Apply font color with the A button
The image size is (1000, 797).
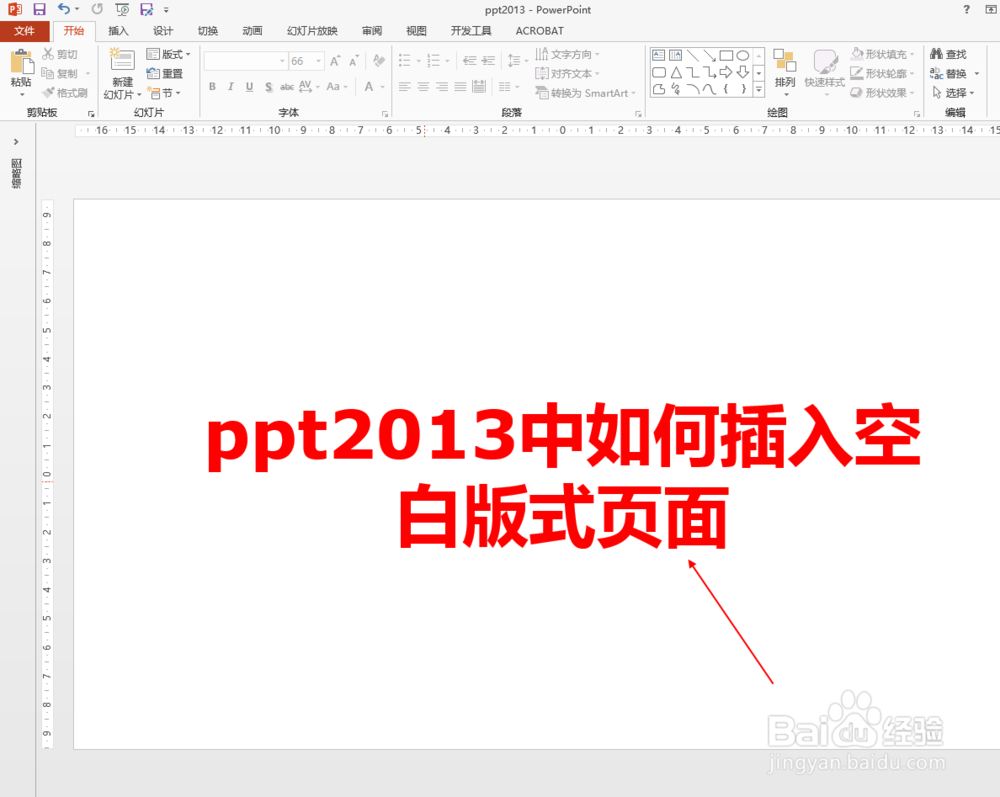coord(369,87)
